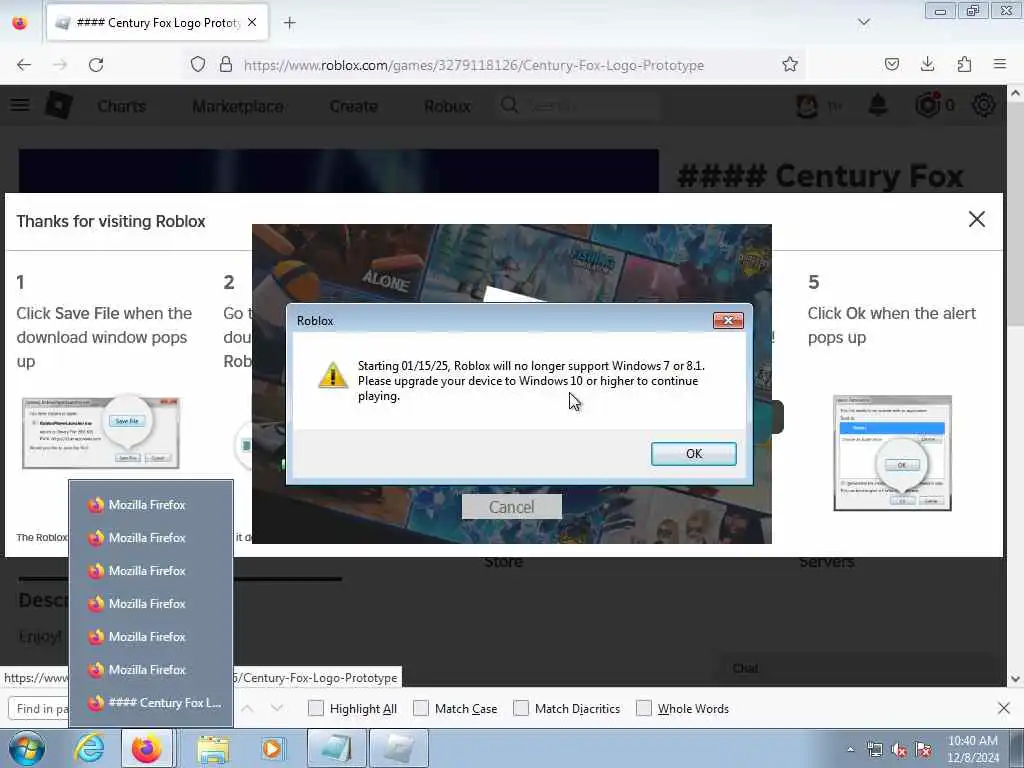
Task: Enable the Whole Words checkbox
Action: (644, 708)
